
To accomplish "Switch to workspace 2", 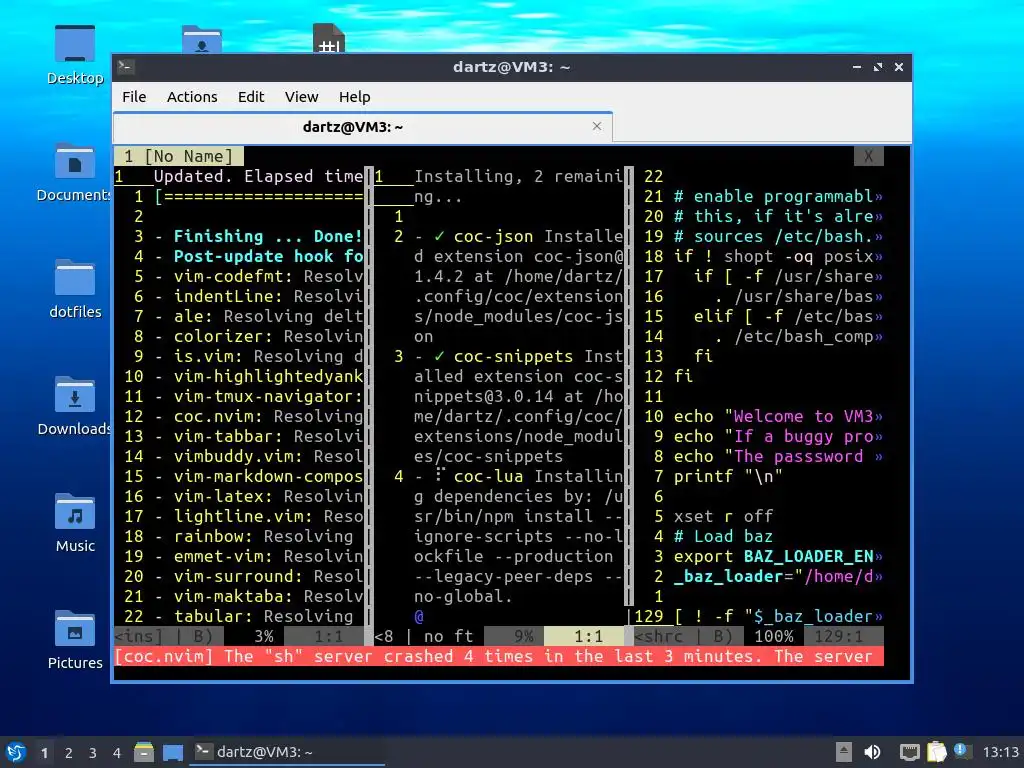I will [x=69, y=753].
